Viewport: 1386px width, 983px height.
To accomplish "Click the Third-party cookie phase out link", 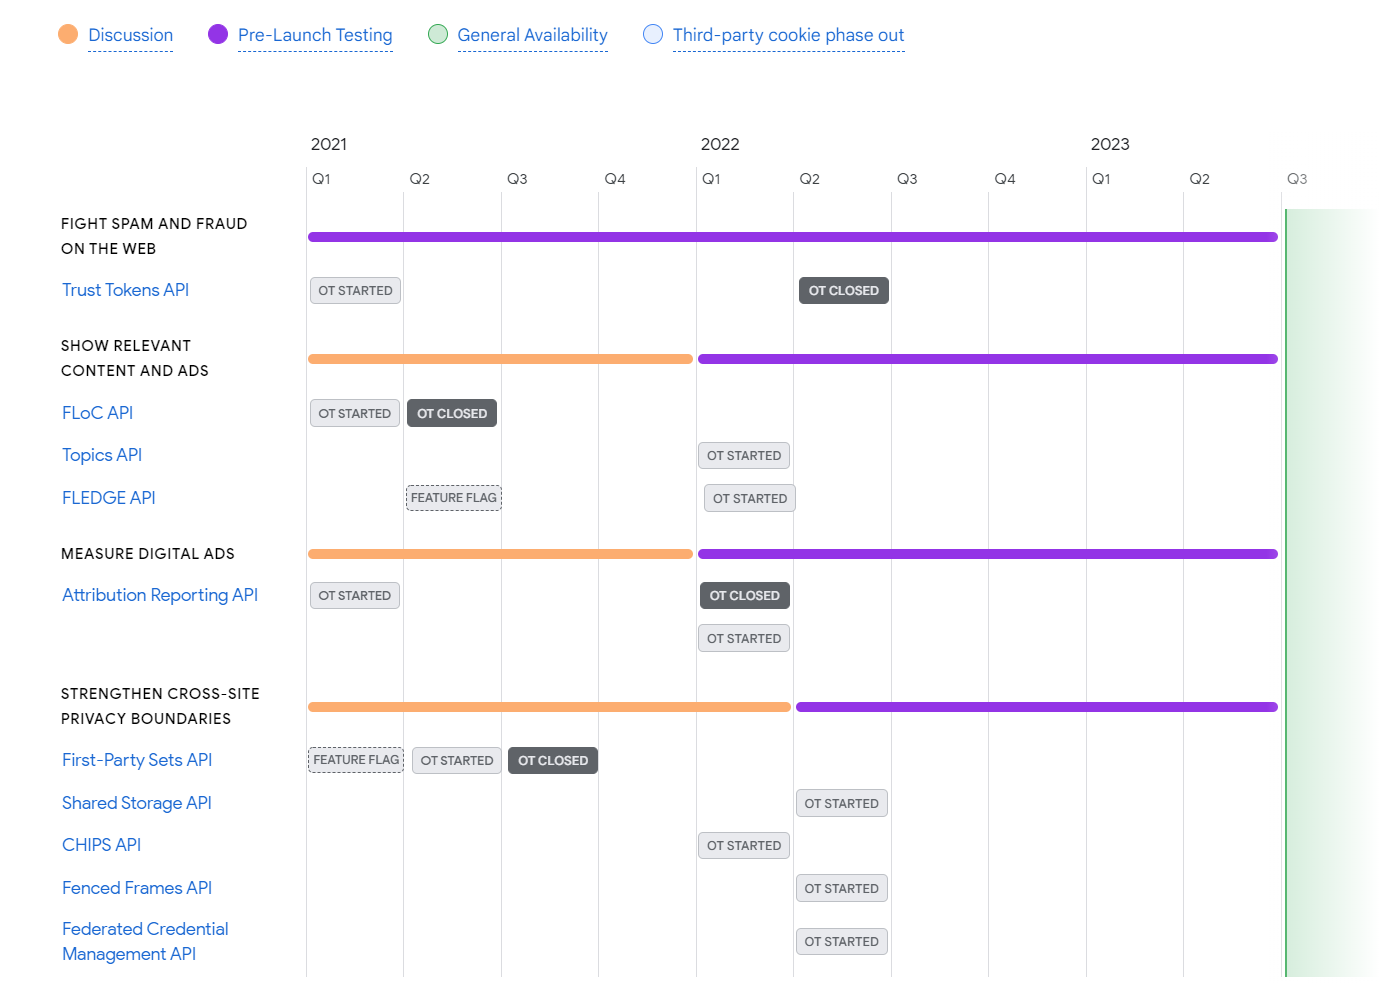I will [x=788, y=35].
